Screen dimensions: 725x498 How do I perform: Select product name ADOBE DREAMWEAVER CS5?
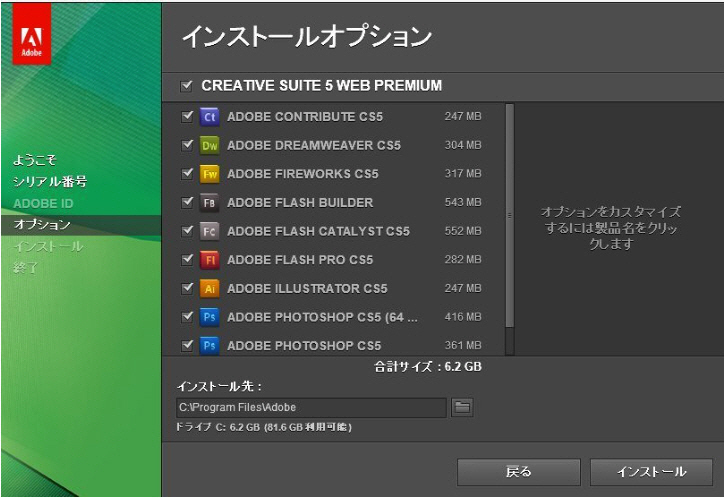tap(314, 145)
